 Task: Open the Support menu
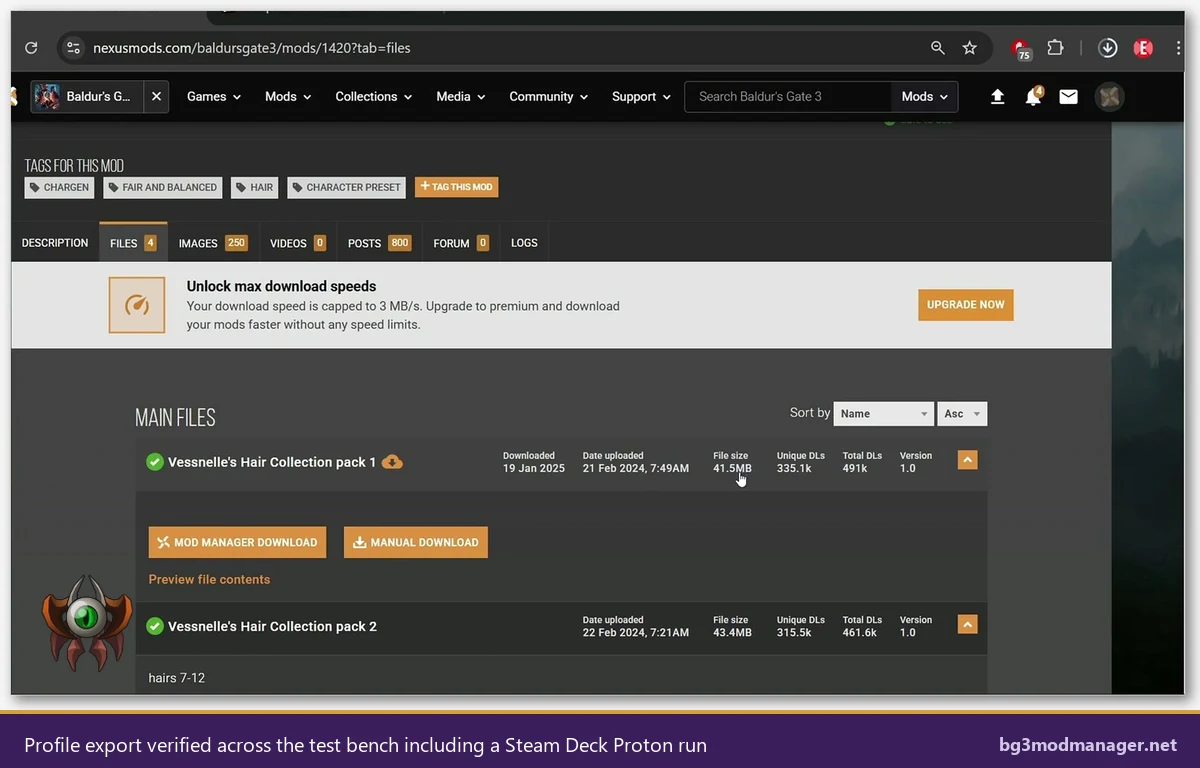(x=641, y=97)
